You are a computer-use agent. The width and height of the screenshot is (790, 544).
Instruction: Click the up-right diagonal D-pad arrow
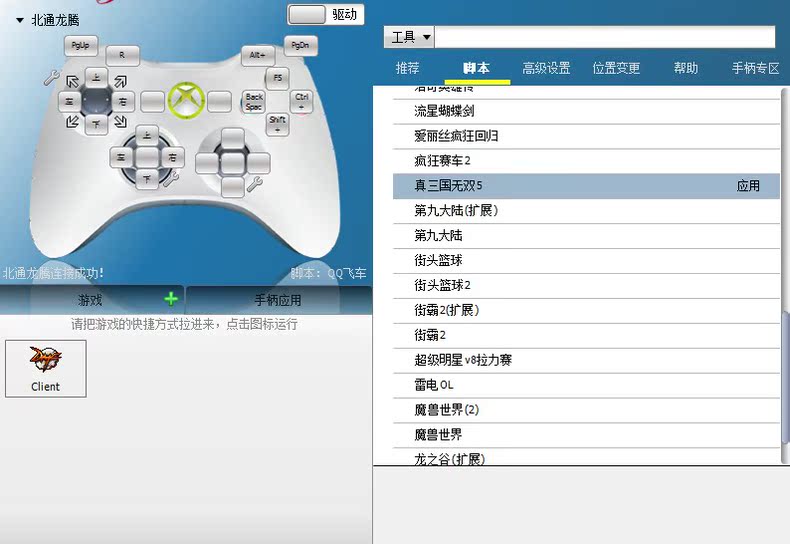(x=120, y=81)
